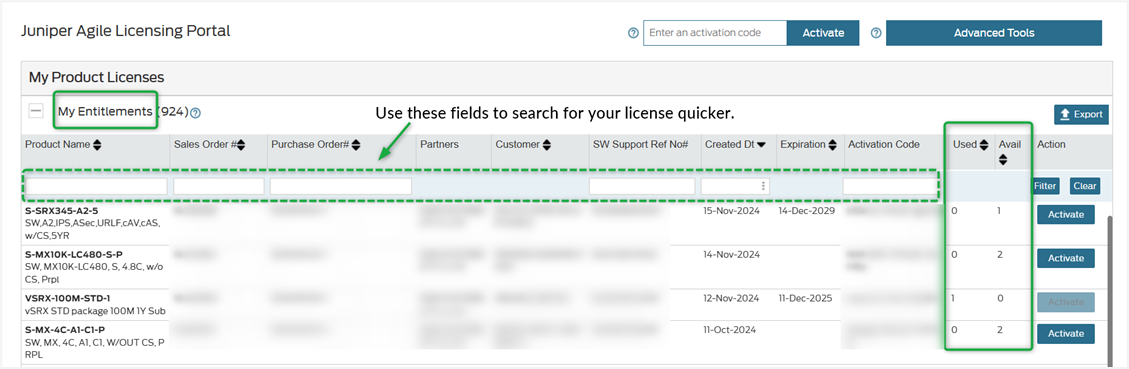The image size is (1129, 369).
Task: Open Advanced Tools
Action: tap(994, 33)
